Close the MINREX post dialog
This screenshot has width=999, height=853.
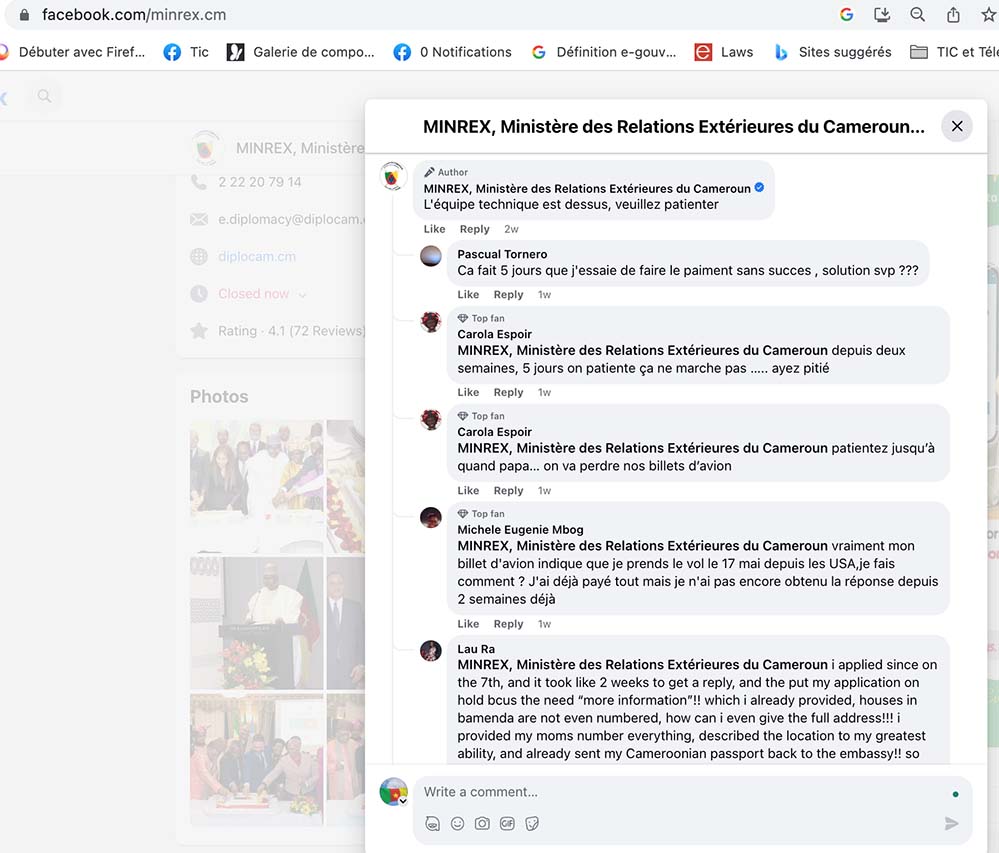coord(957,126)
